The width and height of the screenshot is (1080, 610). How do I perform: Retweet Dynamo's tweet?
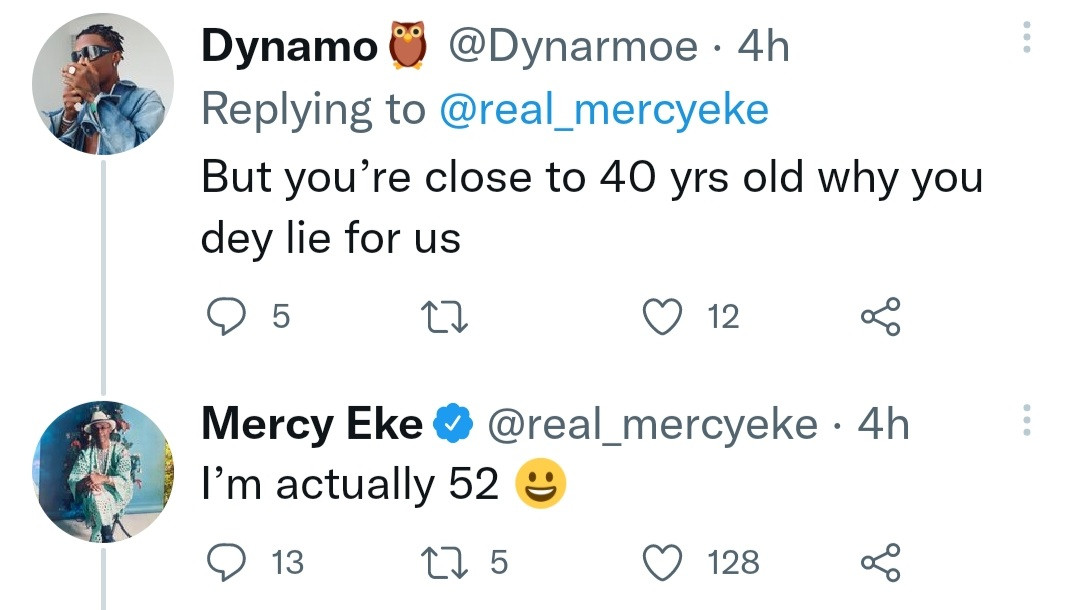[x=442, y=317]
